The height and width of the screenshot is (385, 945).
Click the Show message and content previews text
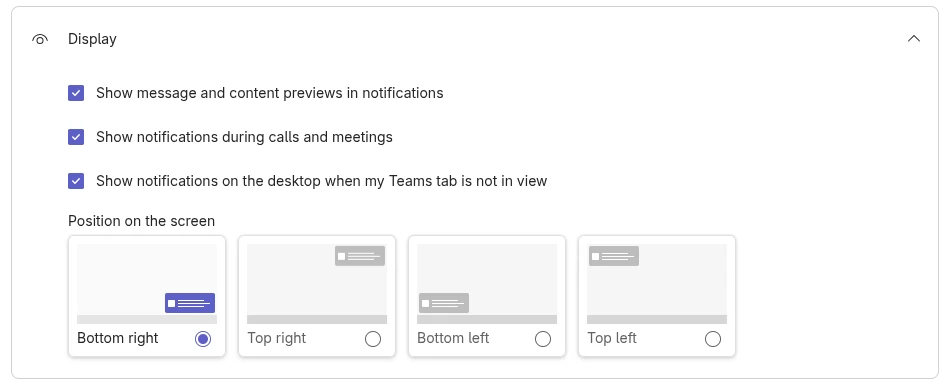tap(269, 93)
